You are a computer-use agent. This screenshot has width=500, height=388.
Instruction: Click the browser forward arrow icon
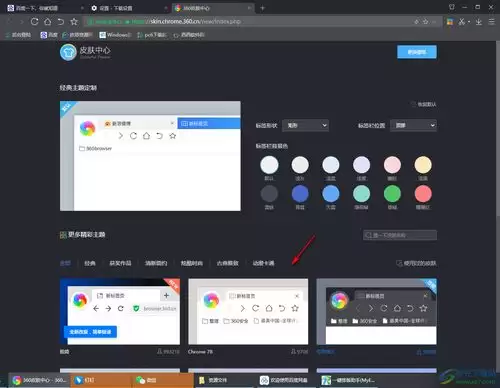click(22, 22)
